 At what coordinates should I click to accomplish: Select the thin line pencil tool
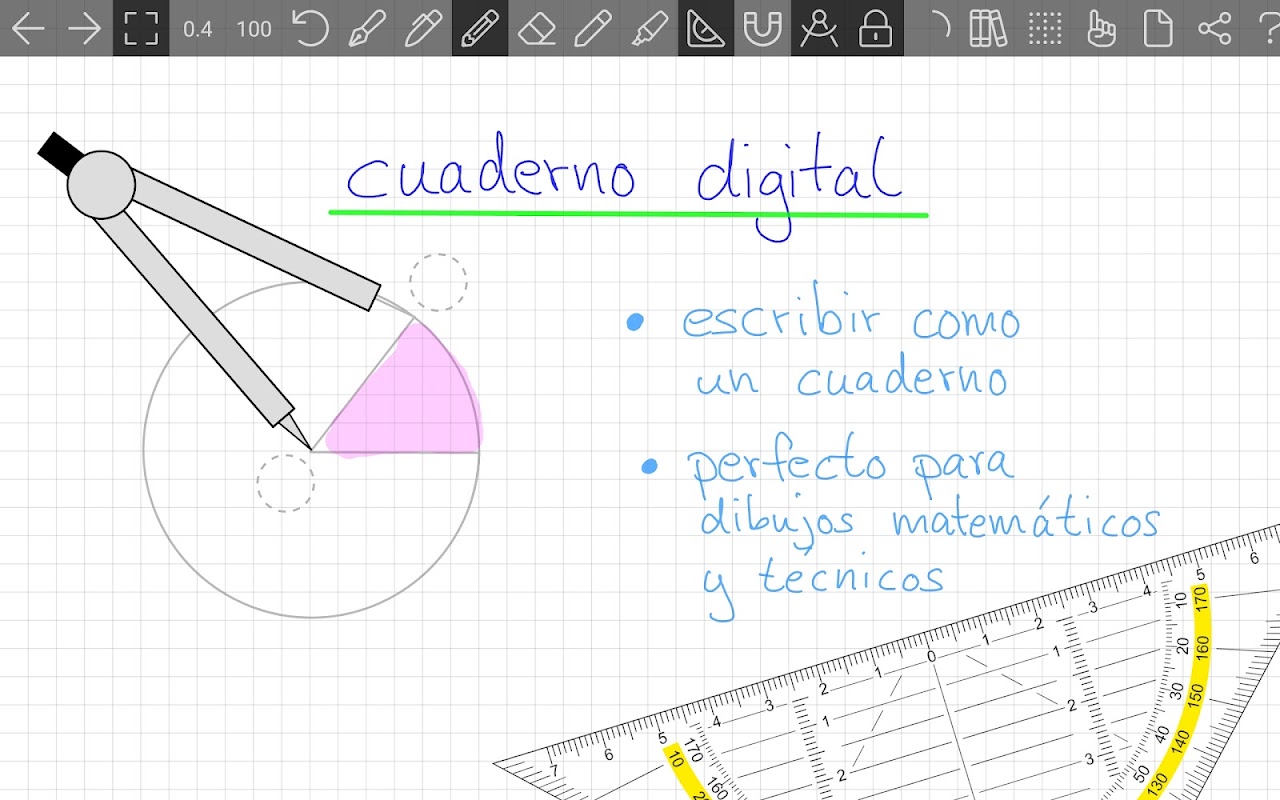pyautogui.click(x=593, y=28)
